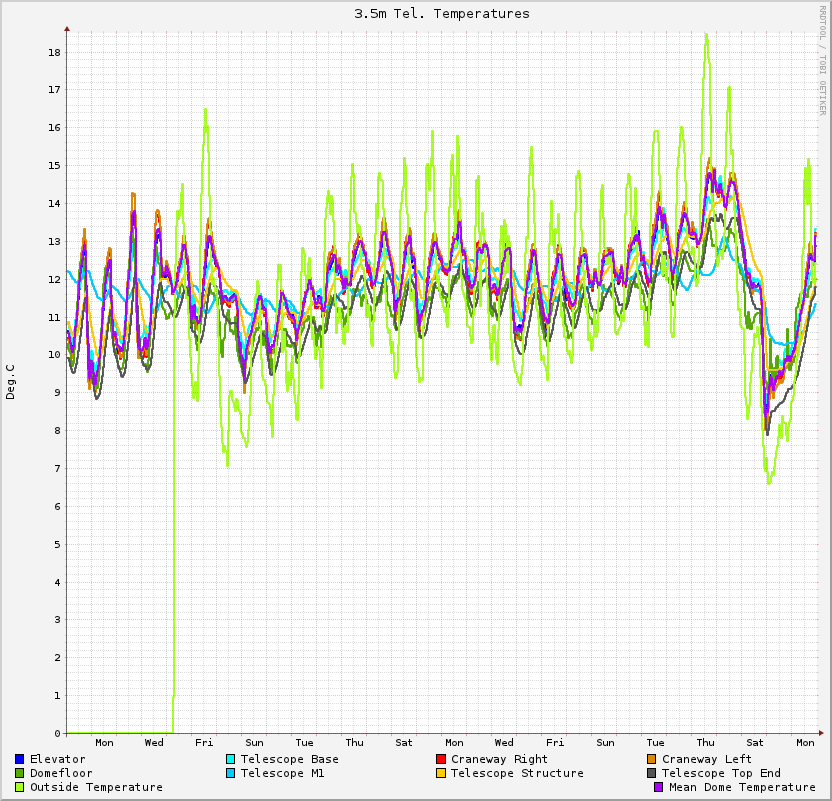Screen dimensions: 832x801
Task: Click the blue Elevator legend swatch
Action: (20, 759)
